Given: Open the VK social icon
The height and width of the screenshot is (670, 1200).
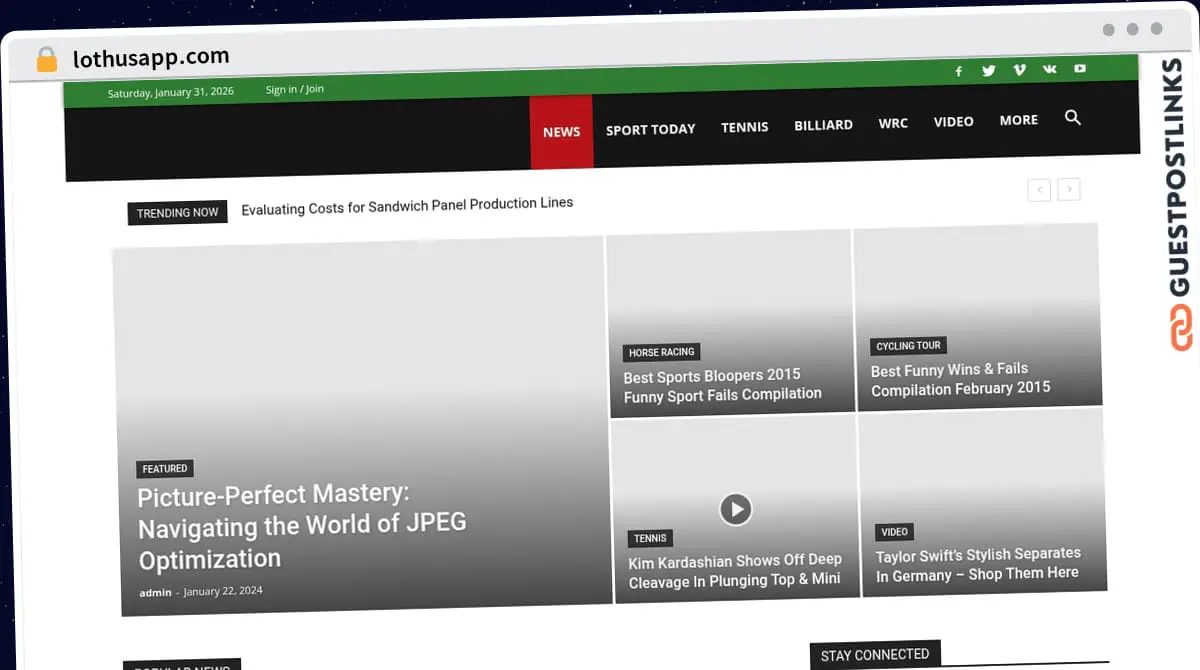Looking at the screenshot, I should [1049, 68].
